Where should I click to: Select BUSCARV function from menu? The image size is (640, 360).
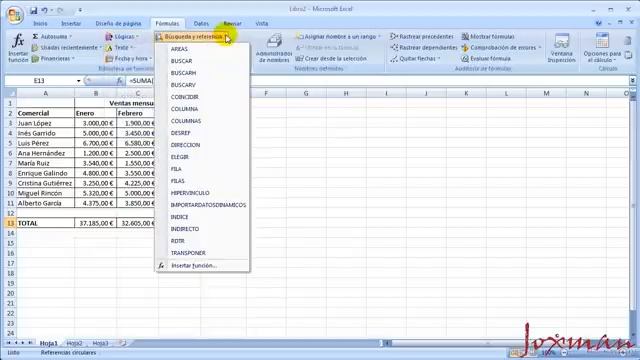203,85
